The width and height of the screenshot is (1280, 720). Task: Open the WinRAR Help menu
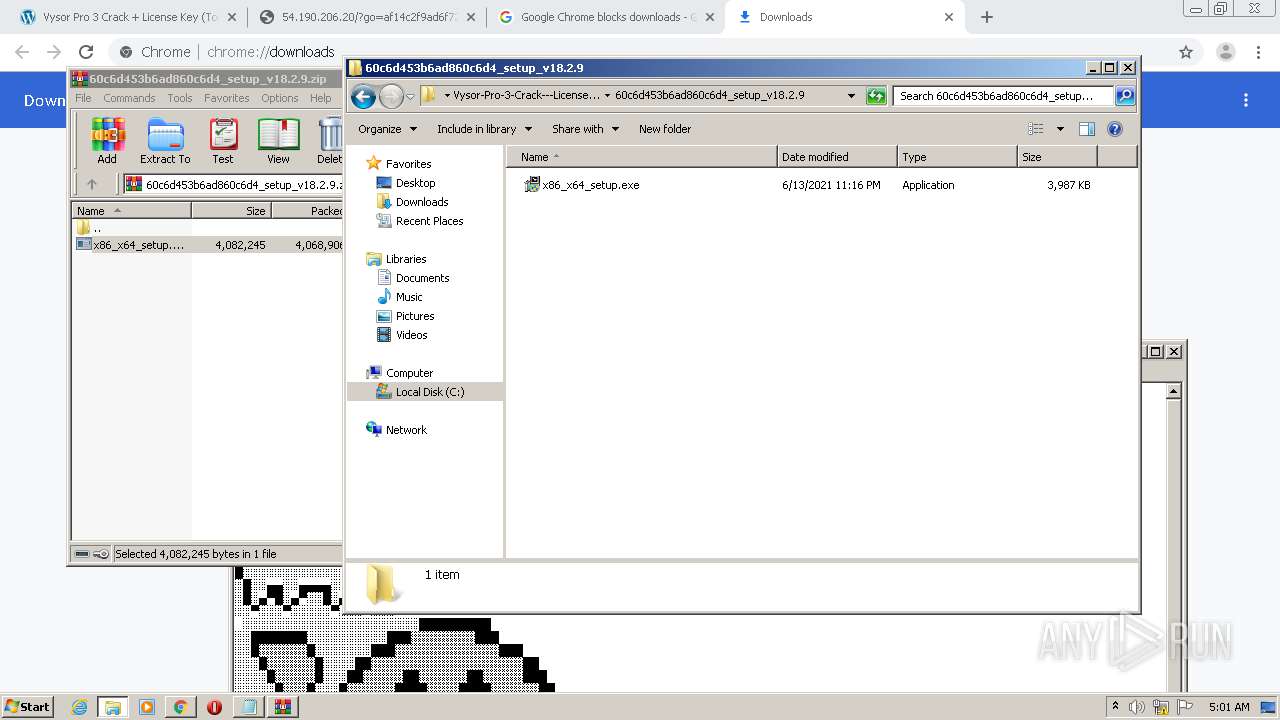[x=320, y=98]
